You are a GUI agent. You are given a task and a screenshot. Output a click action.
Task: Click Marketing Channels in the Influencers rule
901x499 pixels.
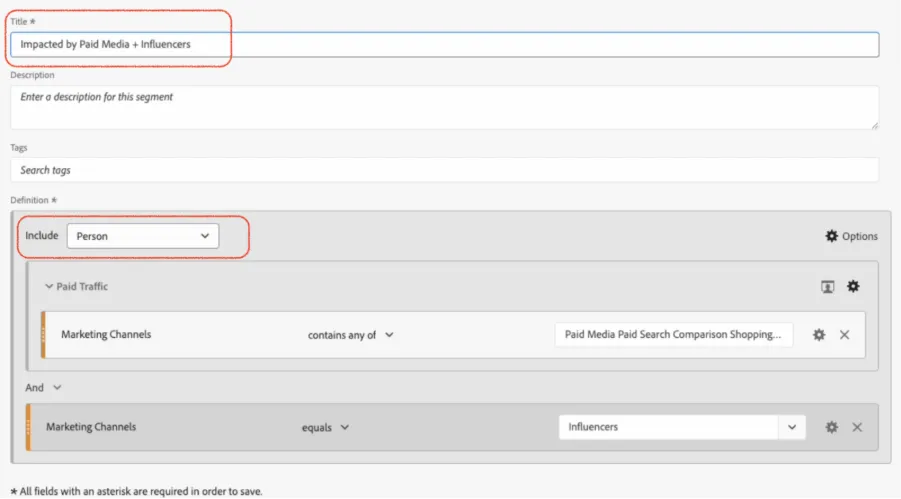[91, 427]
